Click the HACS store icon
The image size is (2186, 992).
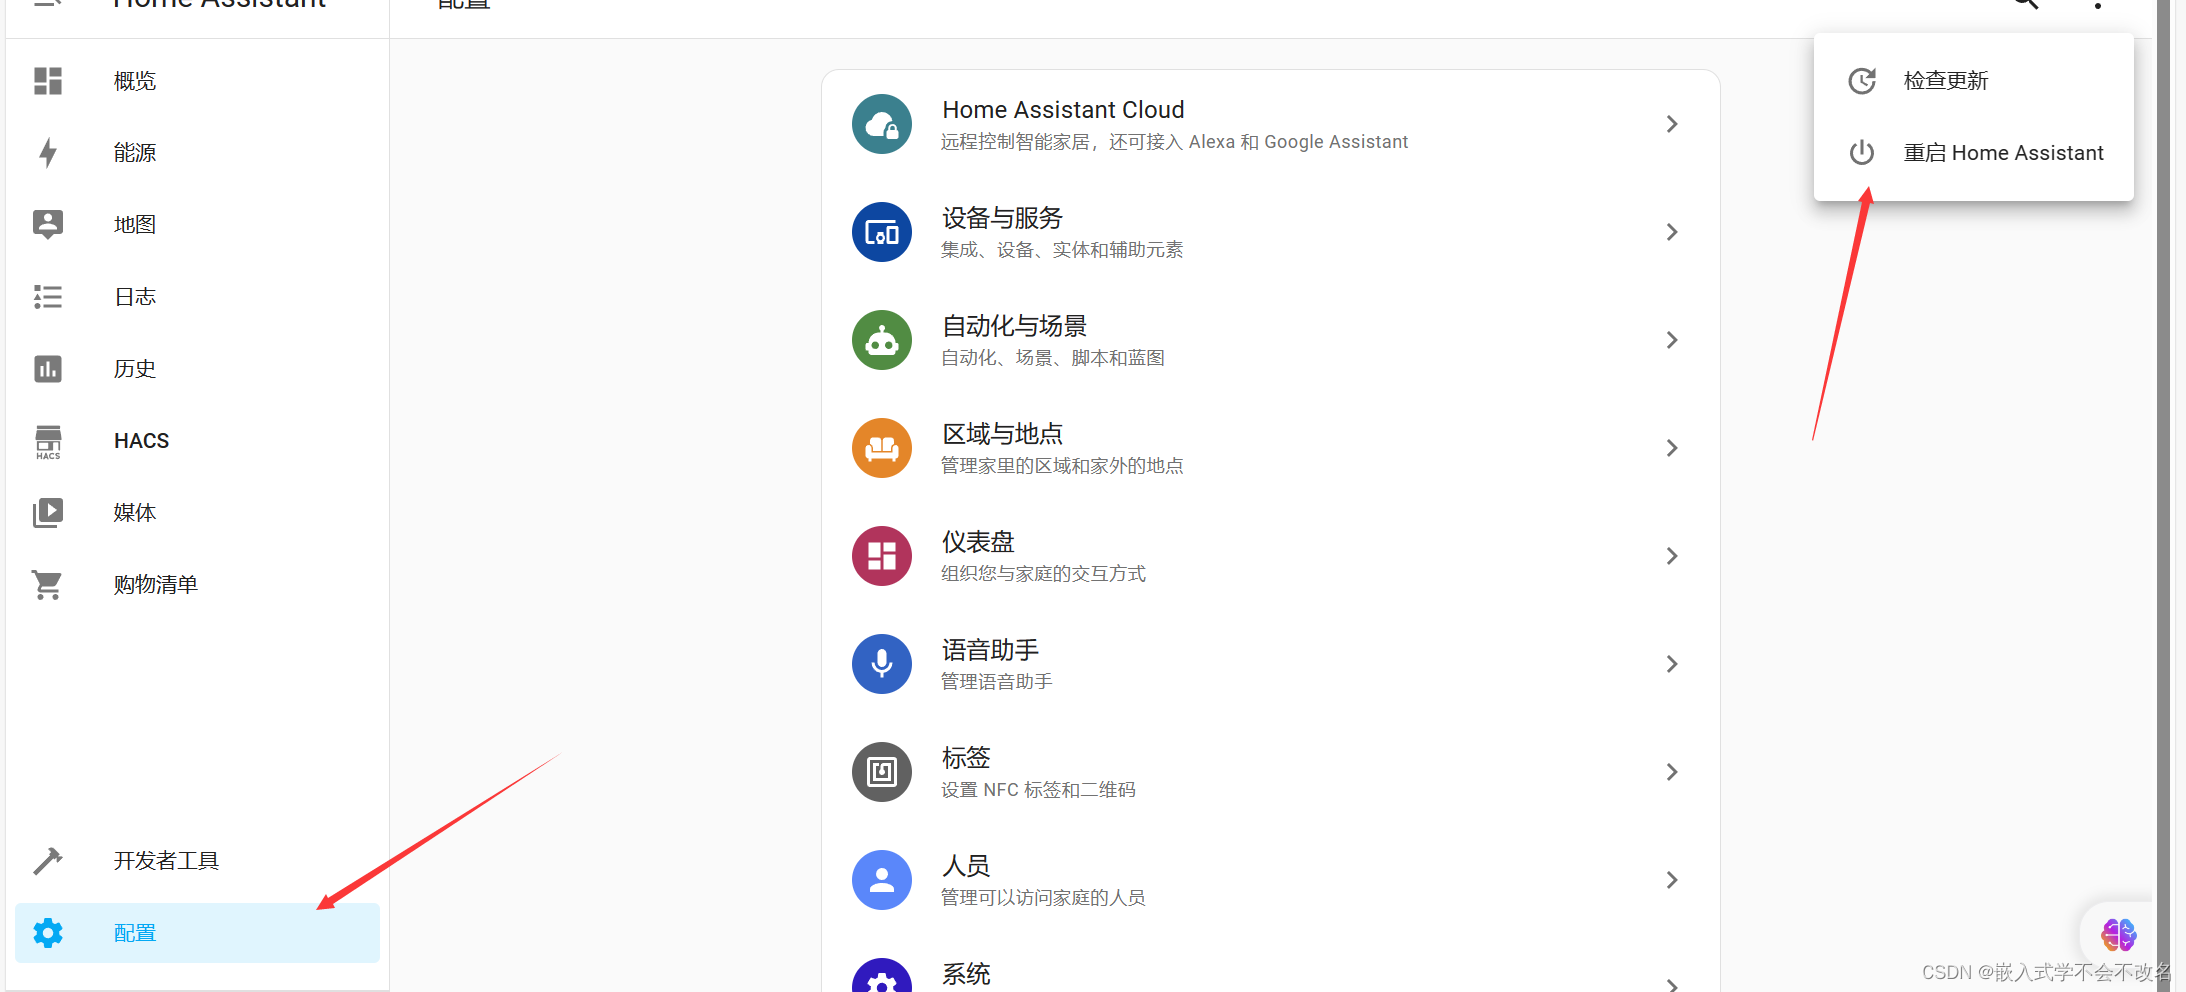point(48,441)
